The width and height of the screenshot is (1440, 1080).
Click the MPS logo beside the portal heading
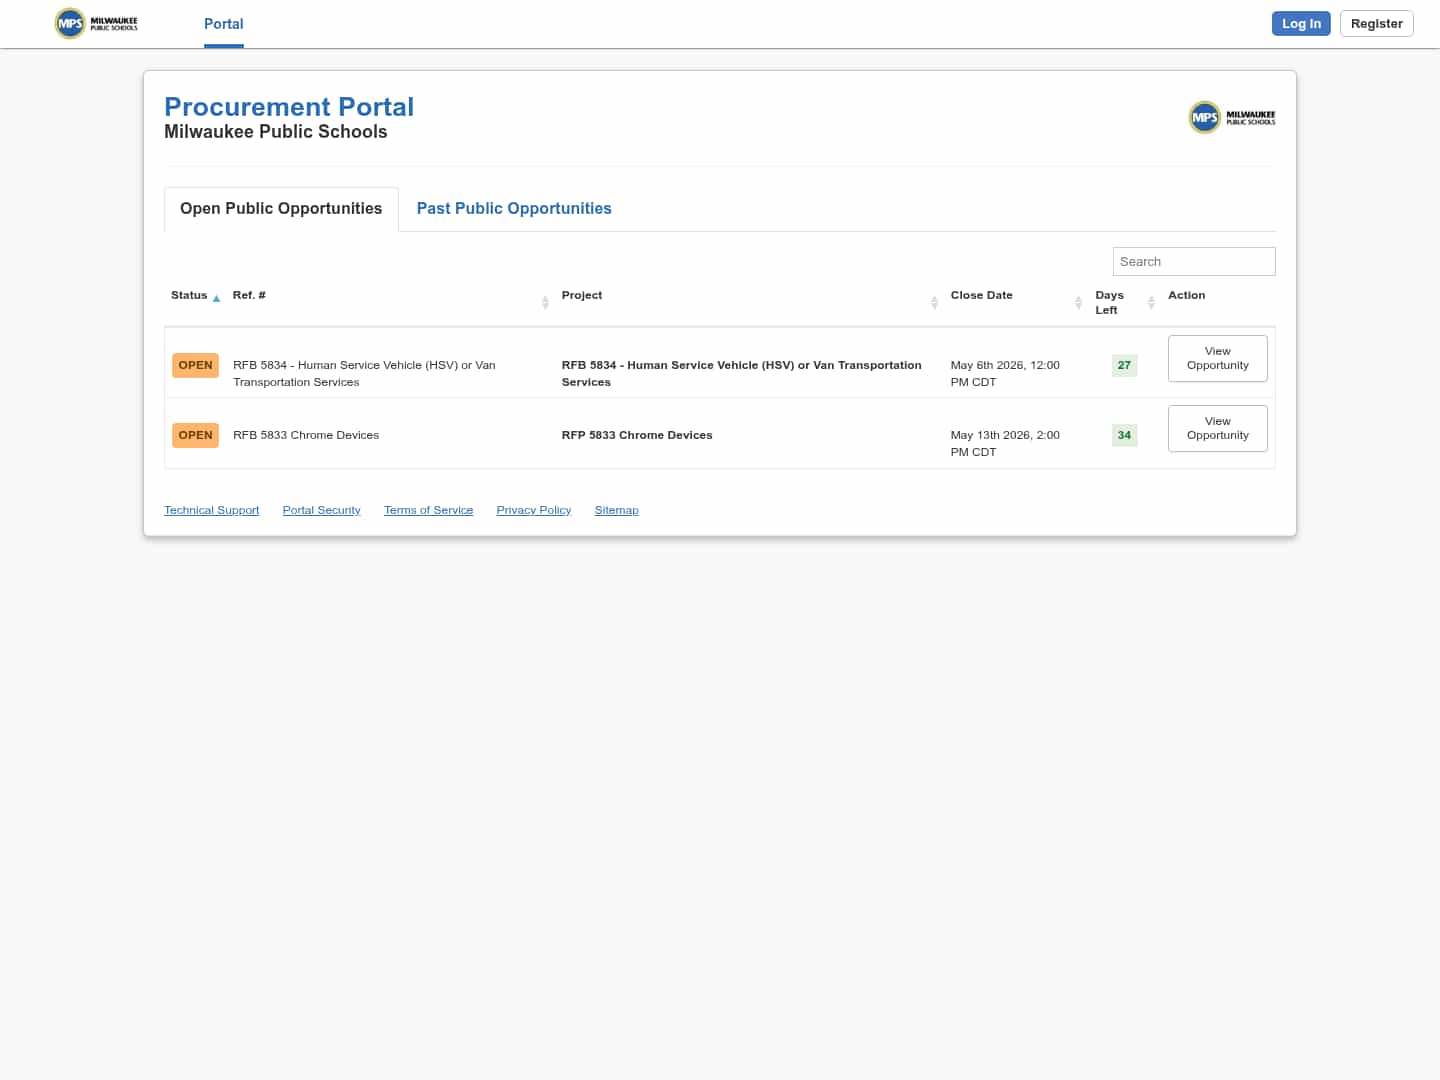[x=1231, y=117]
